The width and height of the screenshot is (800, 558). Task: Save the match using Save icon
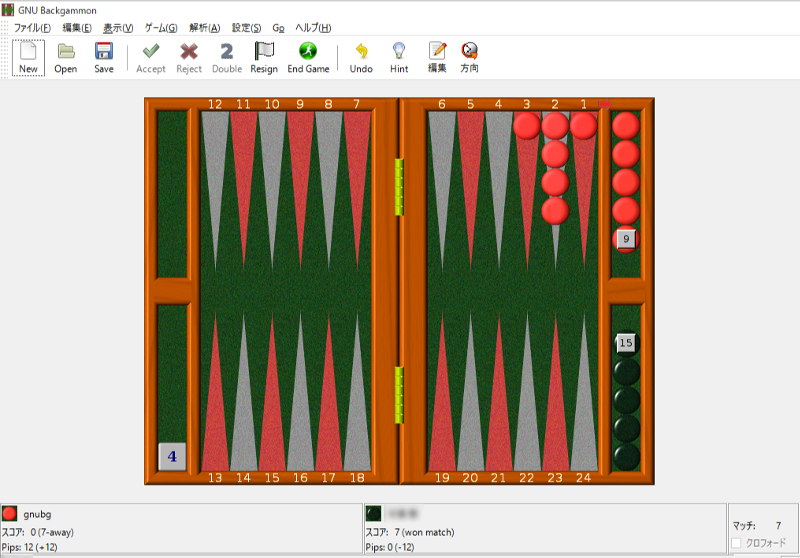[x=104, y=57]
